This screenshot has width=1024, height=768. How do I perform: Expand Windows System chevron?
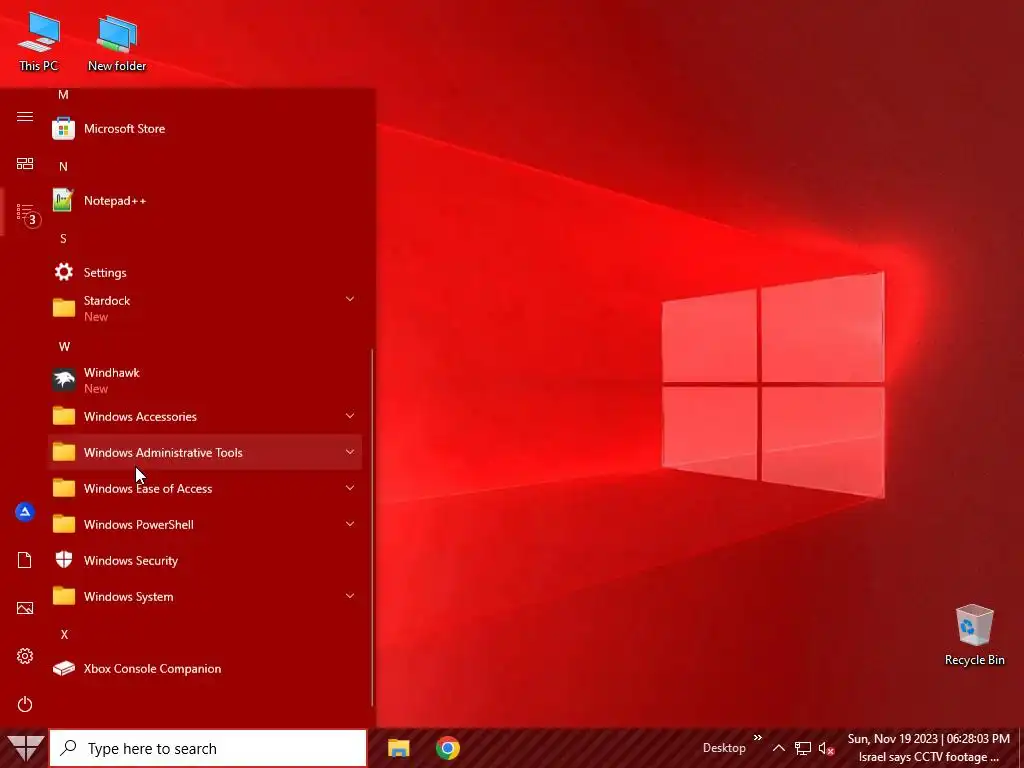pos(350,596)
